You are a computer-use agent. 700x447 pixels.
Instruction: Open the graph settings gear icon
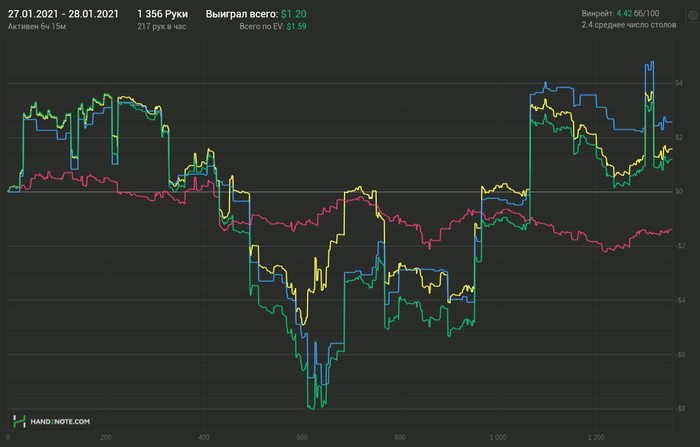tap(693, 15)
